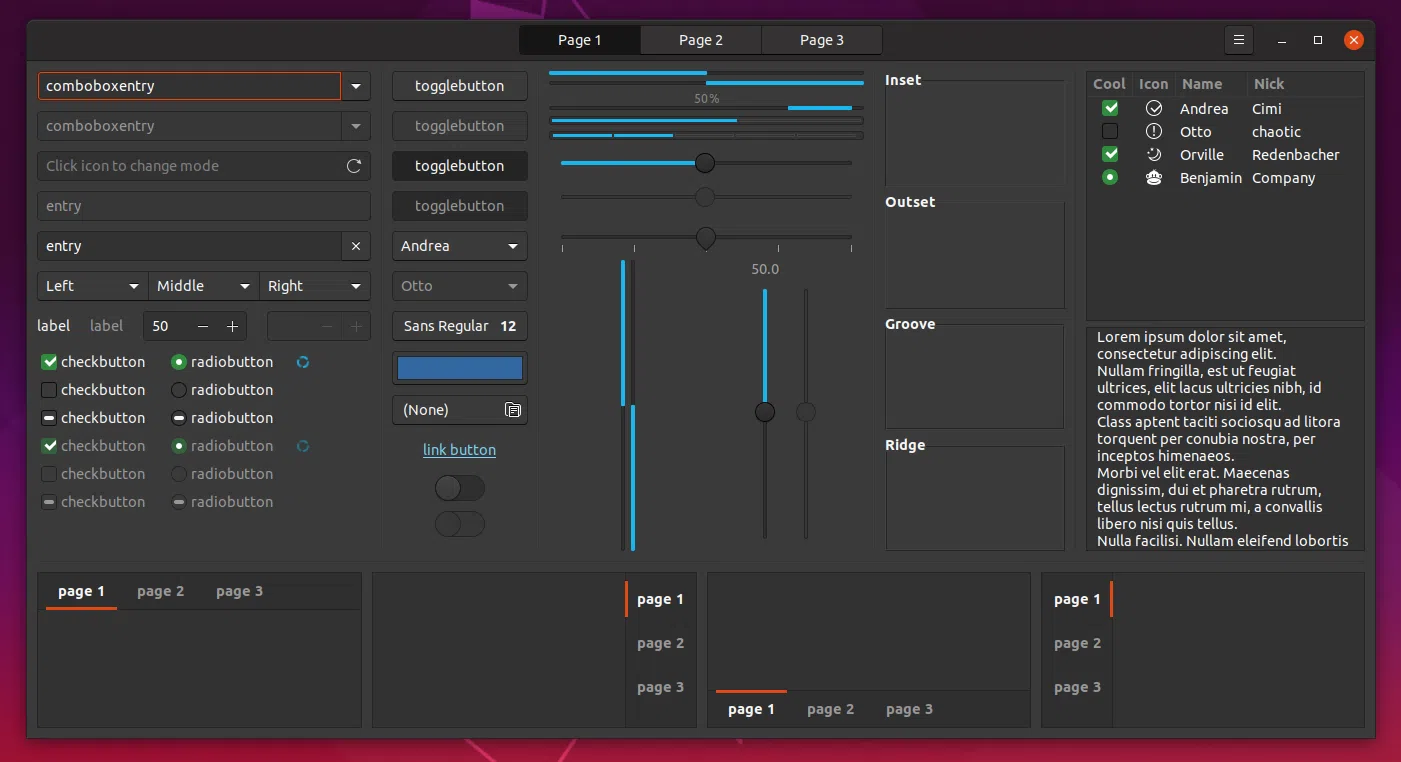Select page 2 tab in top-tabs notebook
Image resolution: width=1401 pixels, height=762 pixels.
click(161, 591)
